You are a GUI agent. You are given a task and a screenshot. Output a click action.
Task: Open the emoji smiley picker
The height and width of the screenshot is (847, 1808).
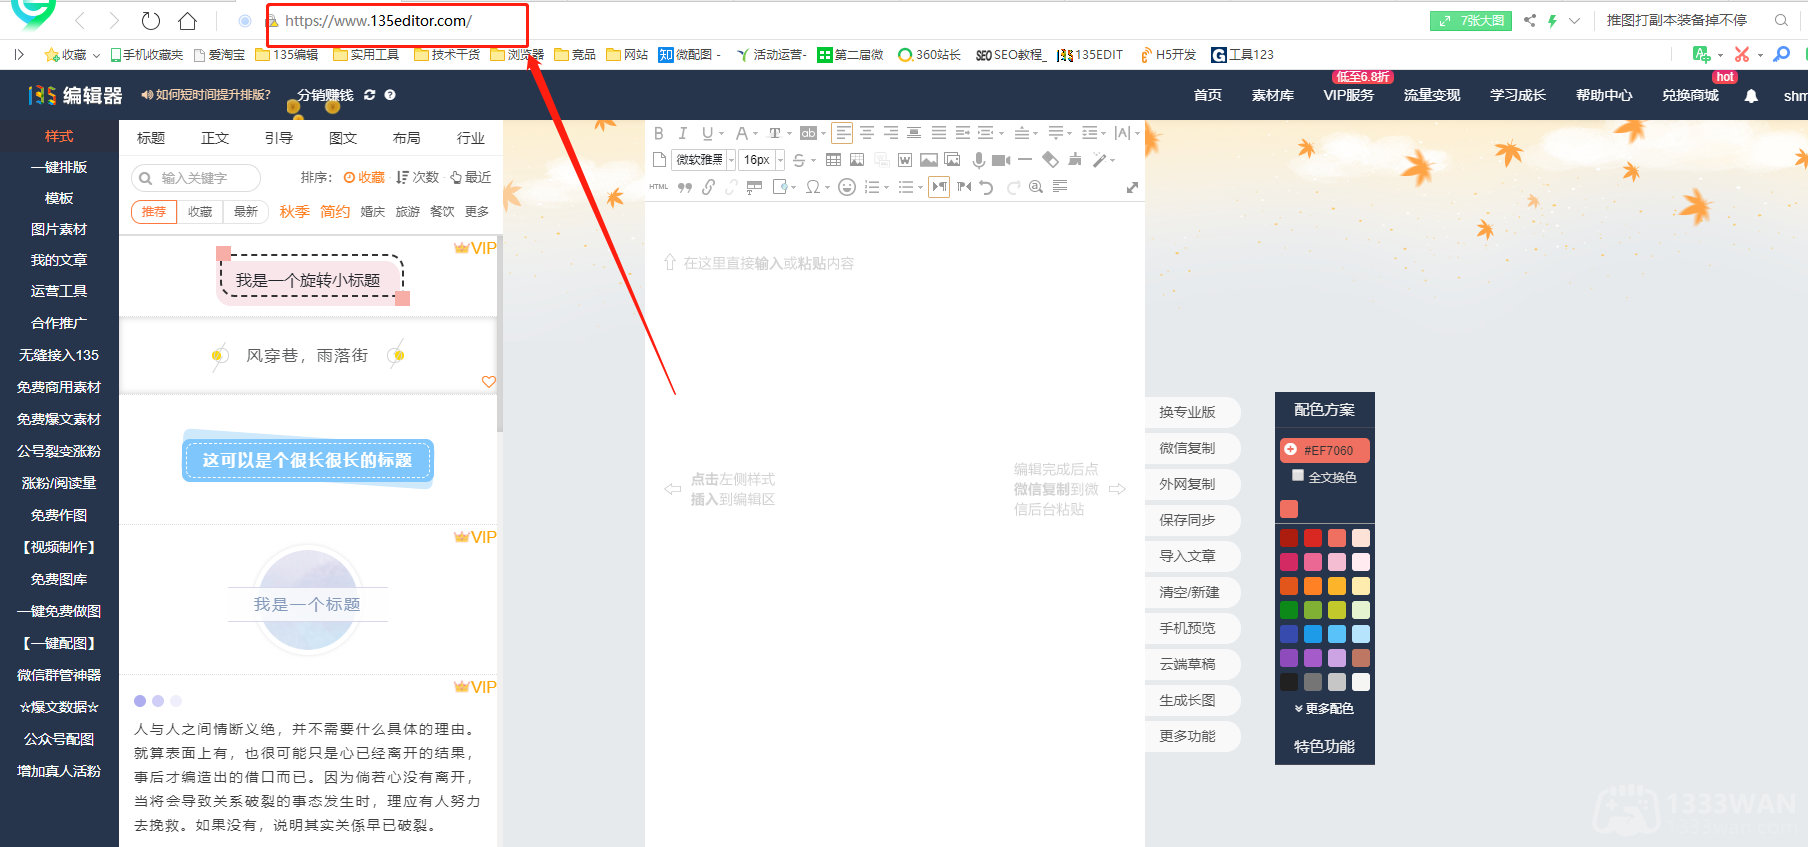tap(847, 187)
